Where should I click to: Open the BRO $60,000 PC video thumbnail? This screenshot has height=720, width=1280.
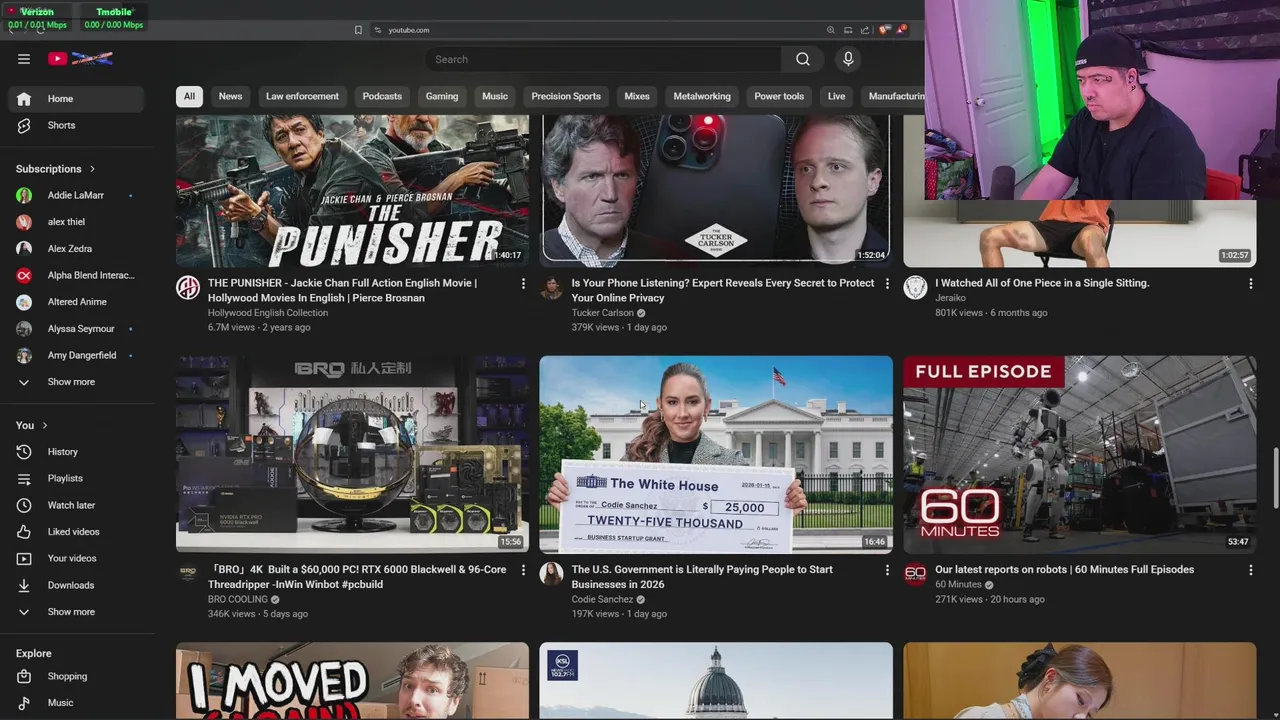[x=352, y=454]
